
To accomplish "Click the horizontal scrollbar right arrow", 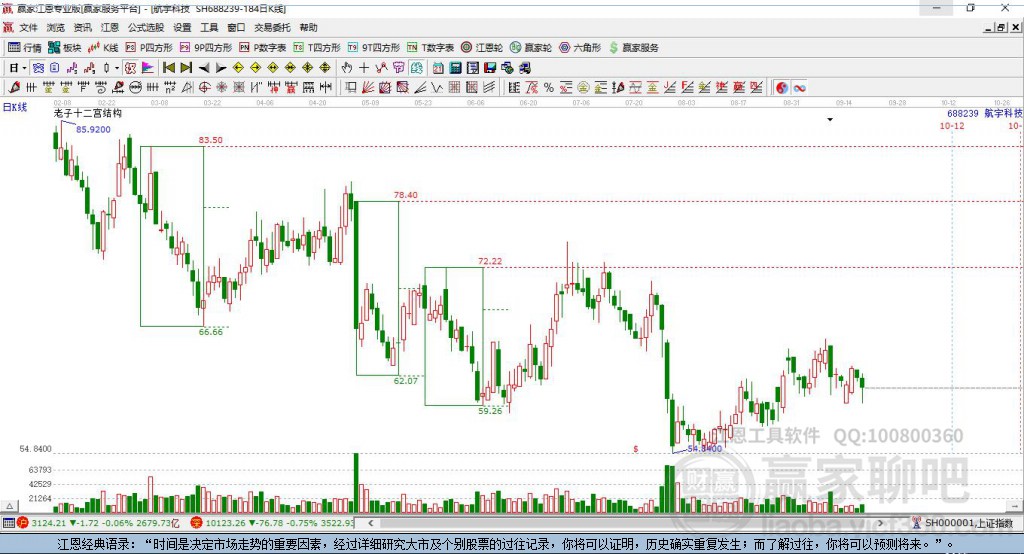I will (880, 523).
